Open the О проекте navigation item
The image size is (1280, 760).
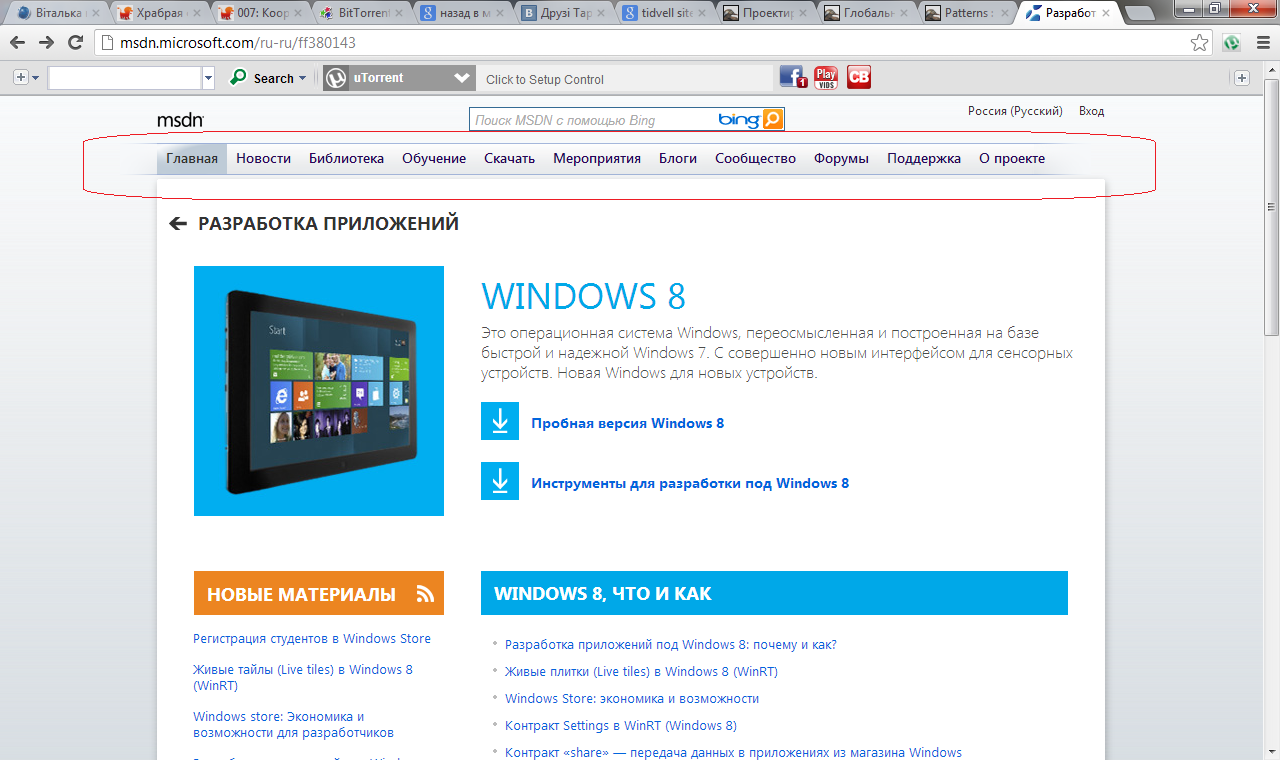(x=1012, y=158)
